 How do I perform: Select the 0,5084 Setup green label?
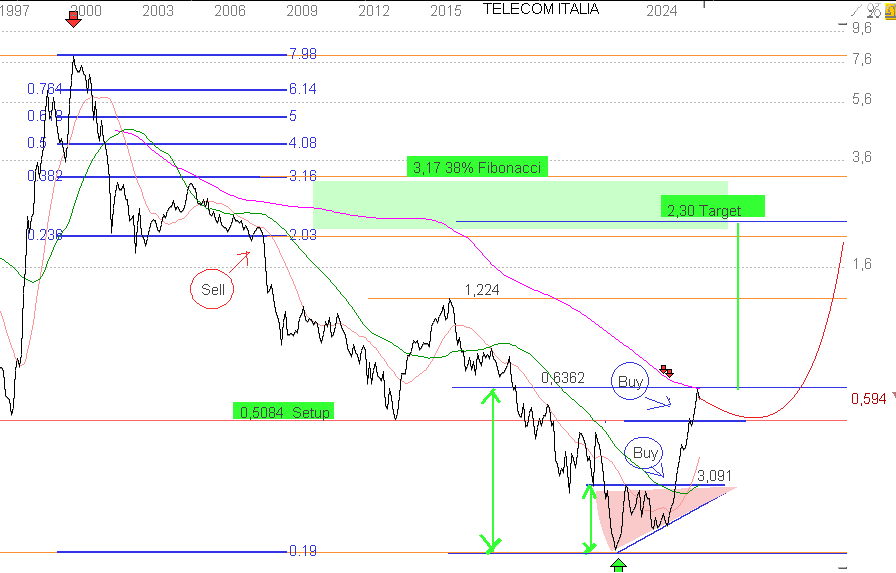[x=285, y=411]
